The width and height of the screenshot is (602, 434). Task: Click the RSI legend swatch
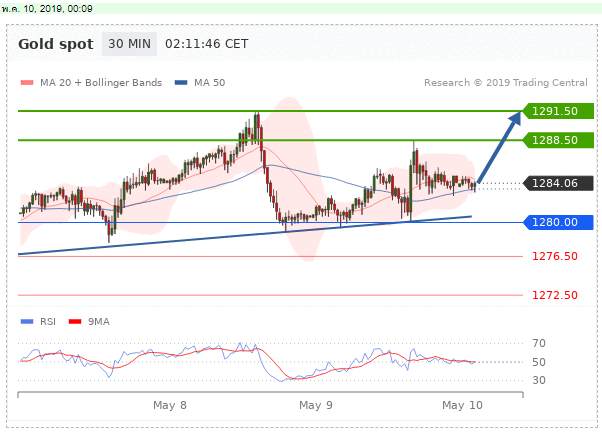(27, 321)
